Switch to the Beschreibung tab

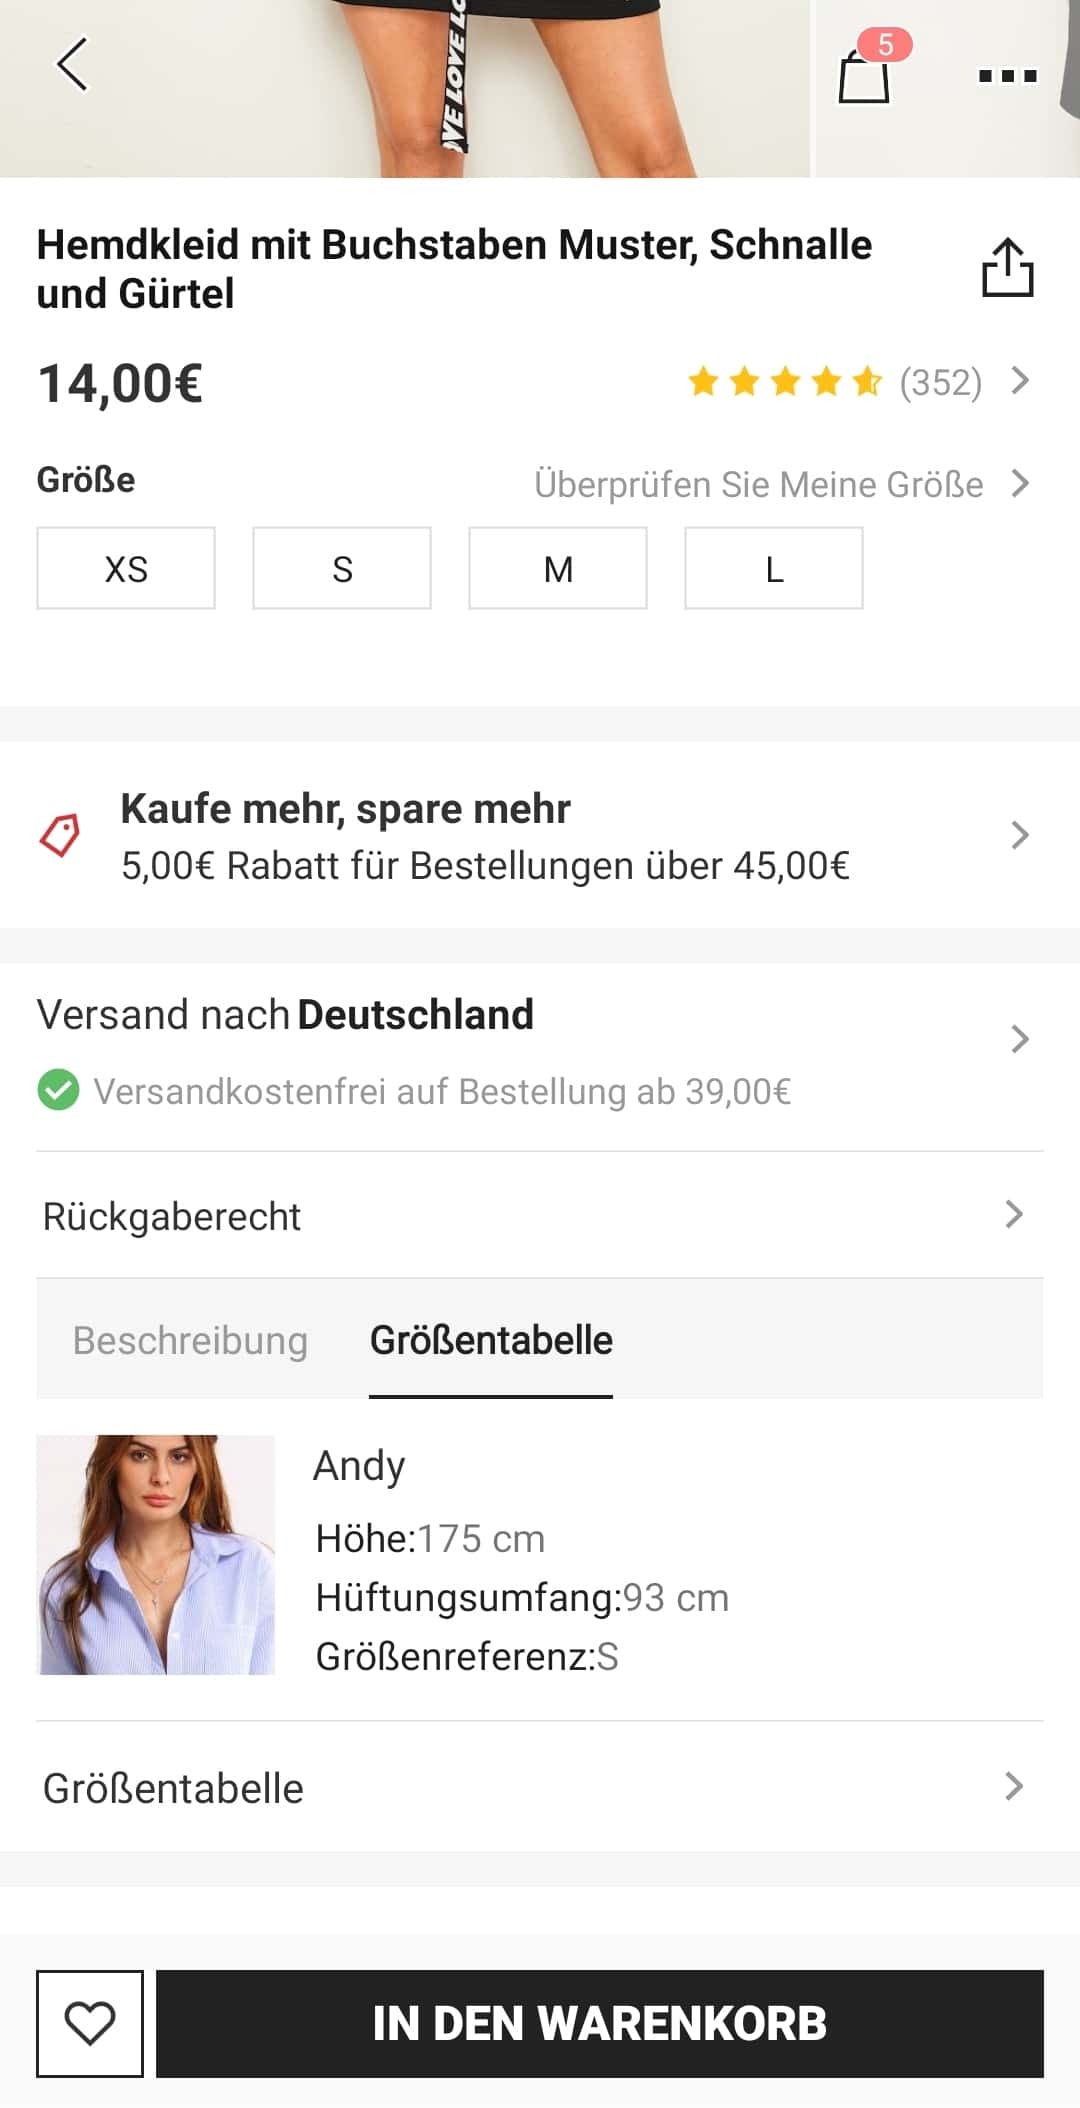point(190,1340)
